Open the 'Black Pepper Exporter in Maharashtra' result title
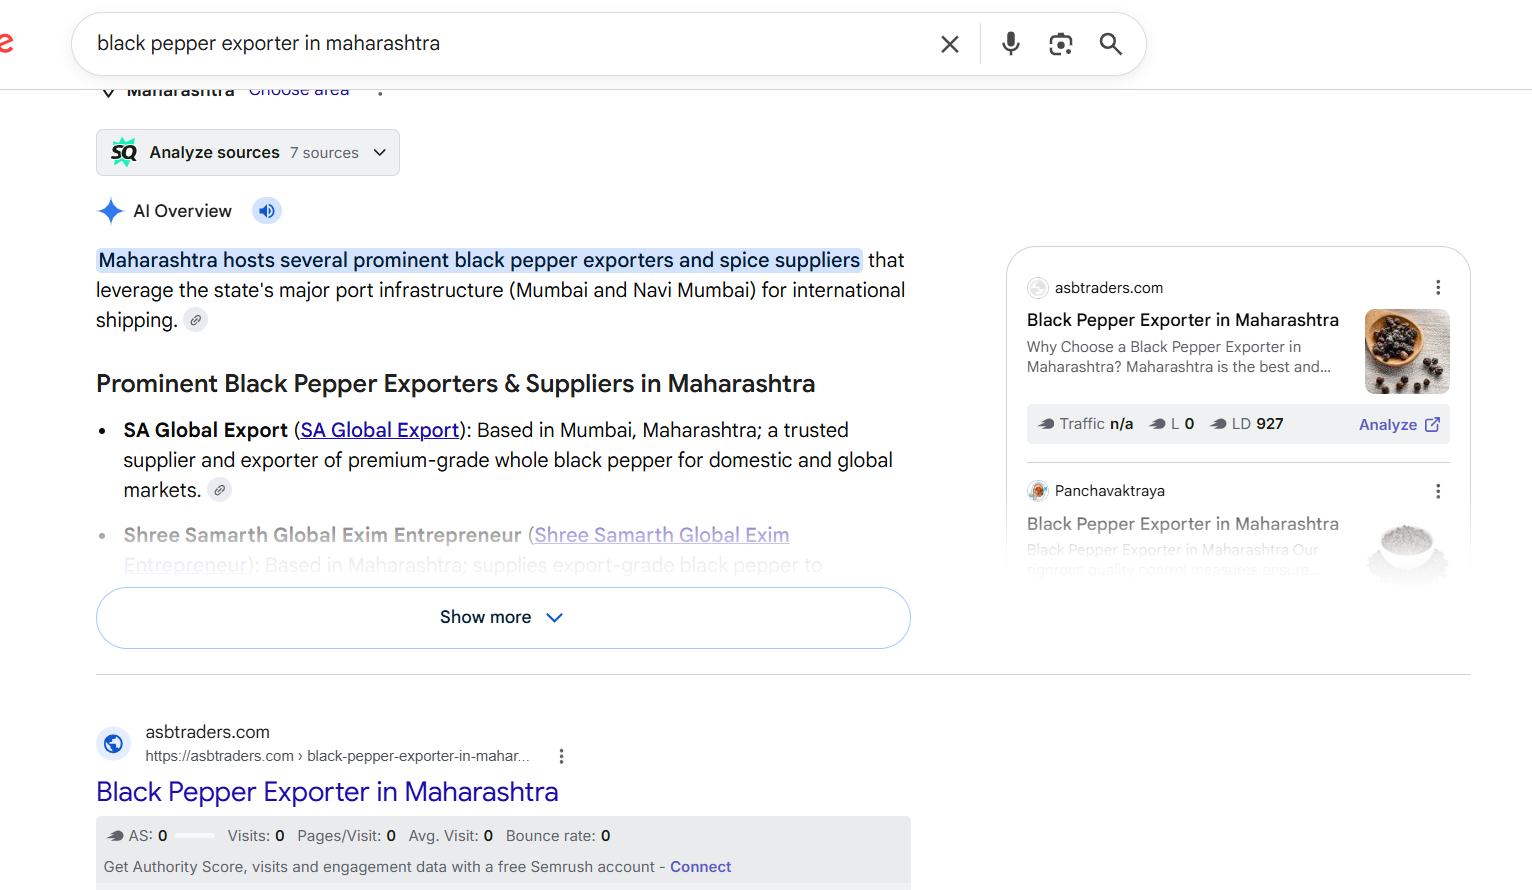This screenshot has height=890, width=1532. coord(327,792)
